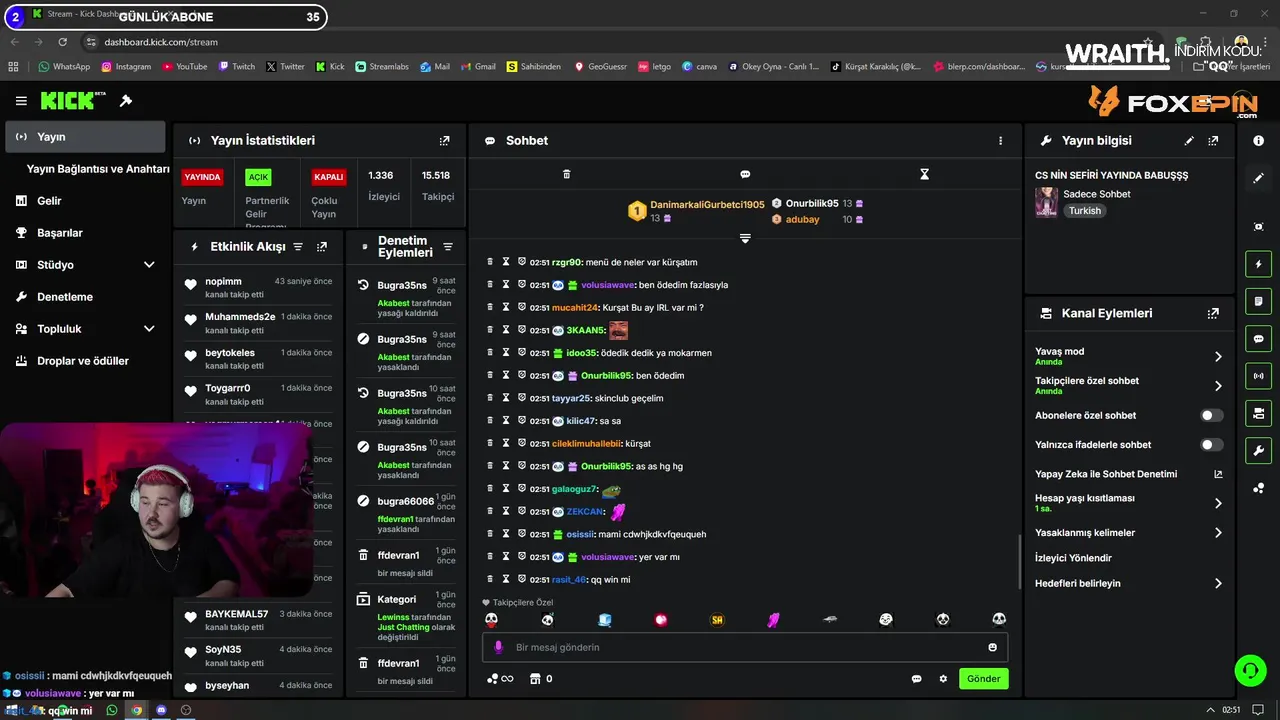The height and width of the screenshot is (720, 1280).
Task: Open the Yasaklanmış kelimeler list
Action: [x=1128, y=533]
